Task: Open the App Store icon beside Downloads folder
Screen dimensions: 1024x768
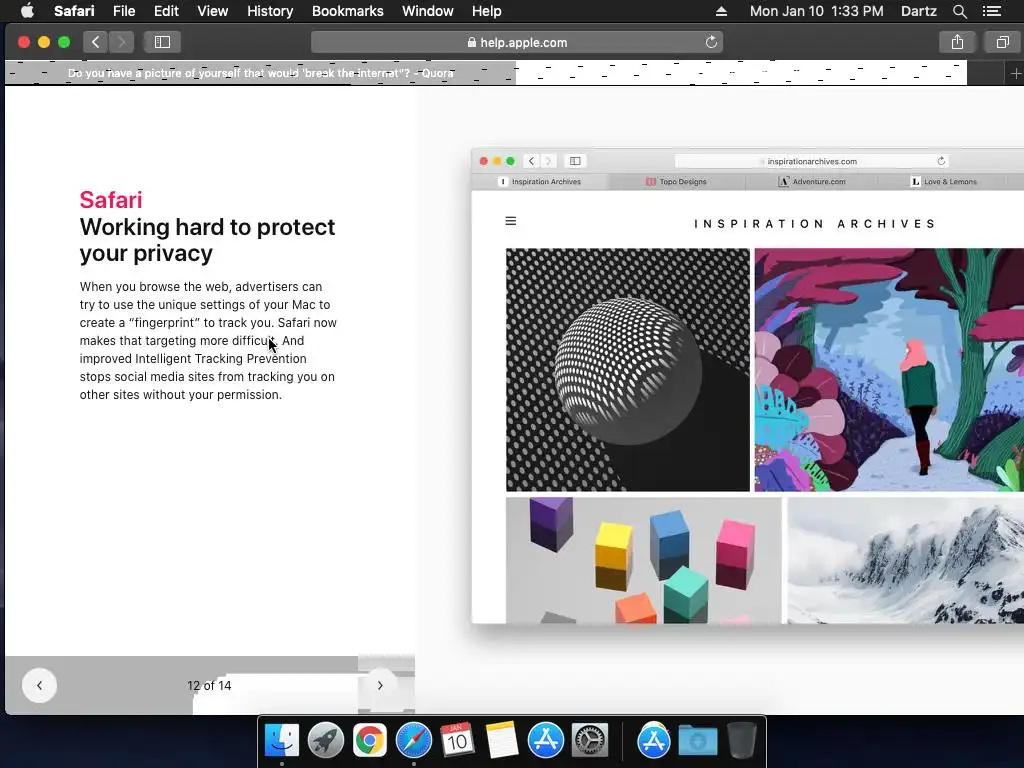Action: (x=654, y=741)
